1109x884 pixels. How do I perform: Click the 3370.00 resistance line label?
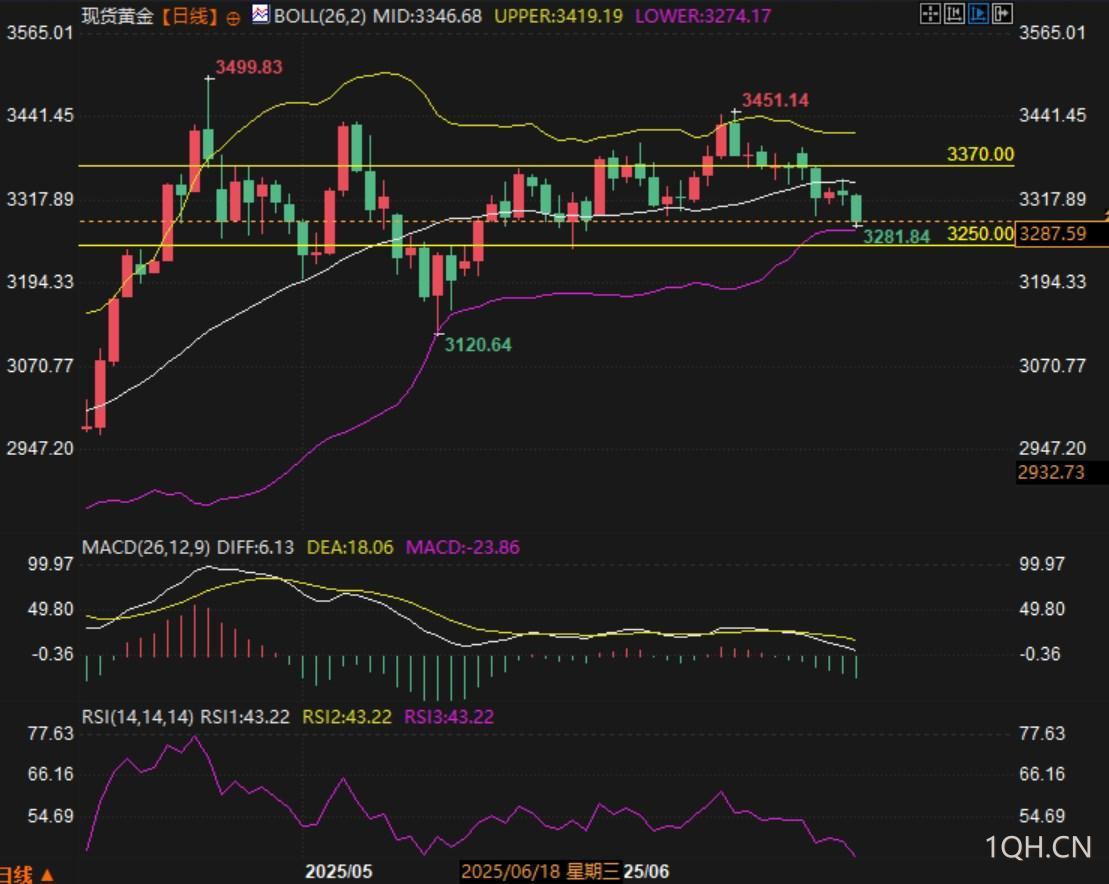click(x=980, y=153)
